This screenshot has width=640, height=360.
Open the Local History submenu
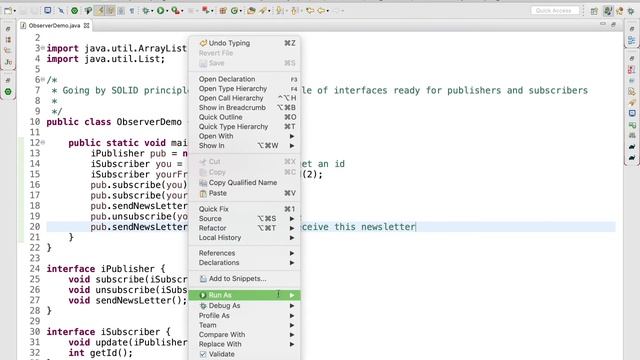(x=244, y=238)
